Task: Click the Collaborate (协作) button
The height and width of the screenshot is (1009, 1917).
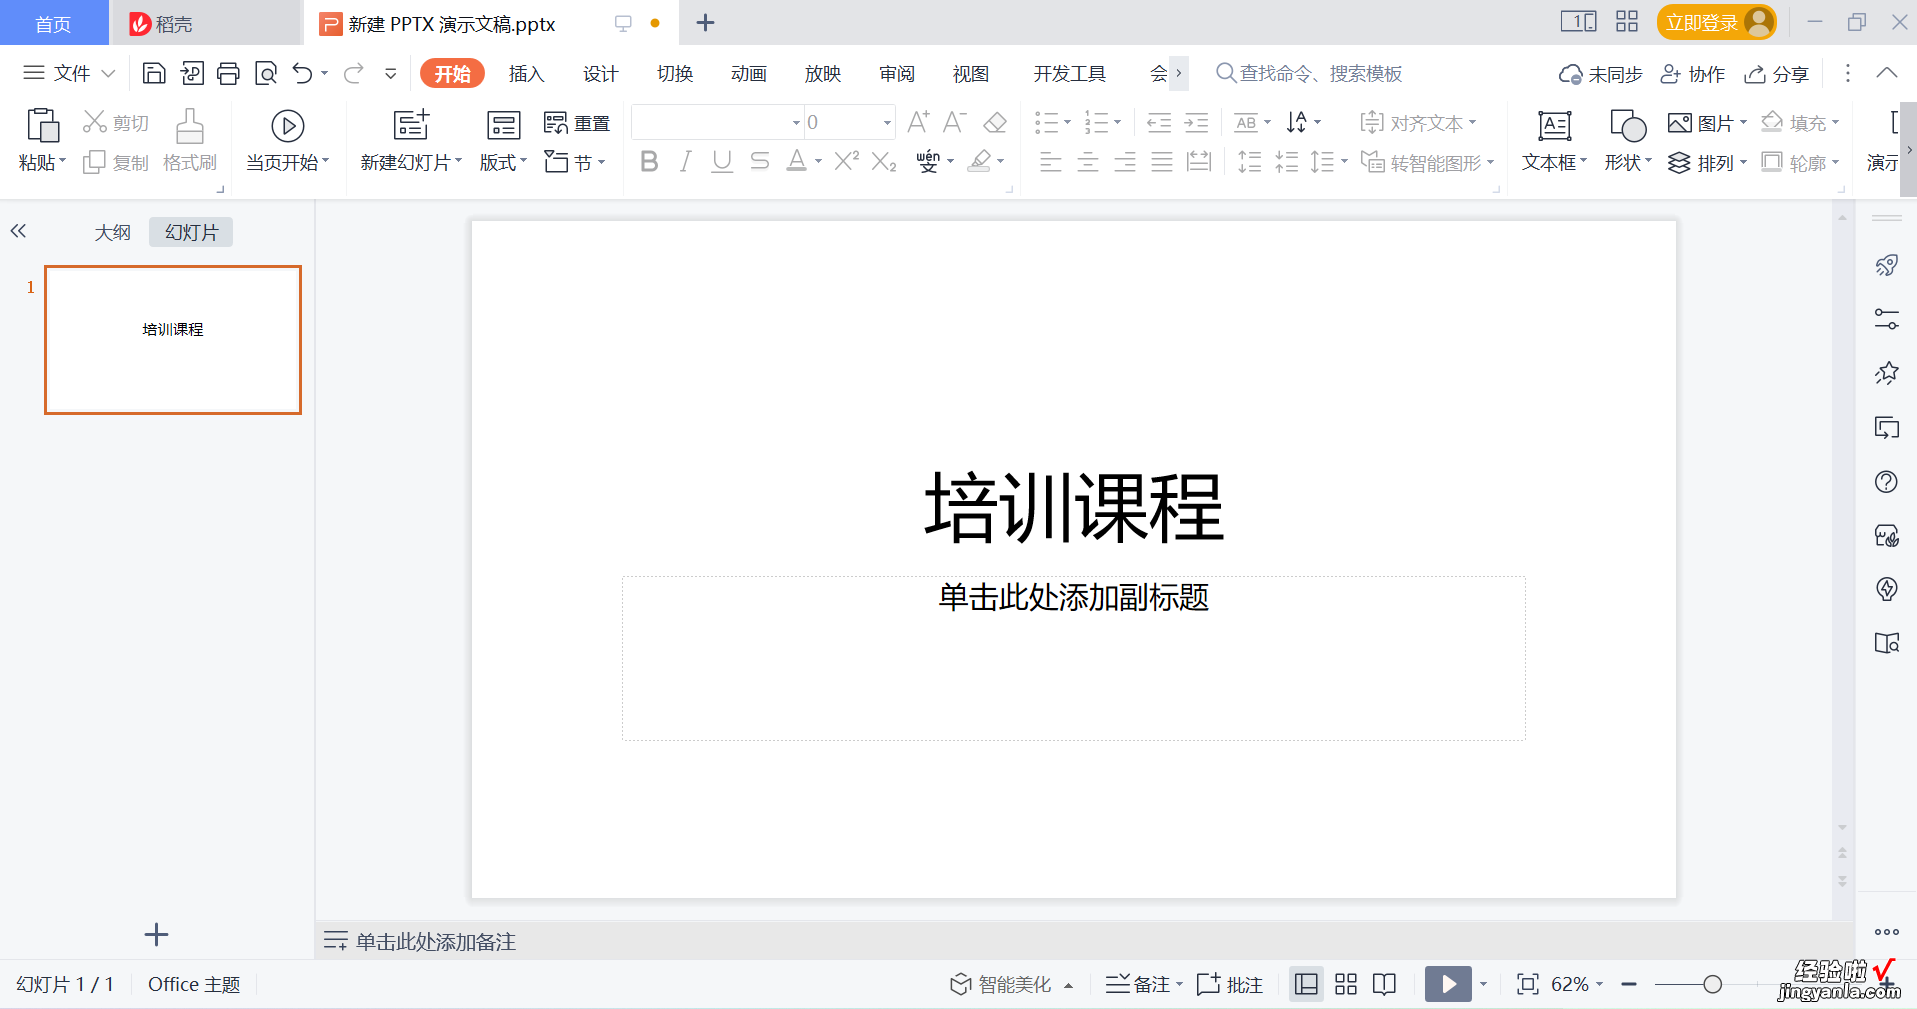Action: coord(1693,74)
